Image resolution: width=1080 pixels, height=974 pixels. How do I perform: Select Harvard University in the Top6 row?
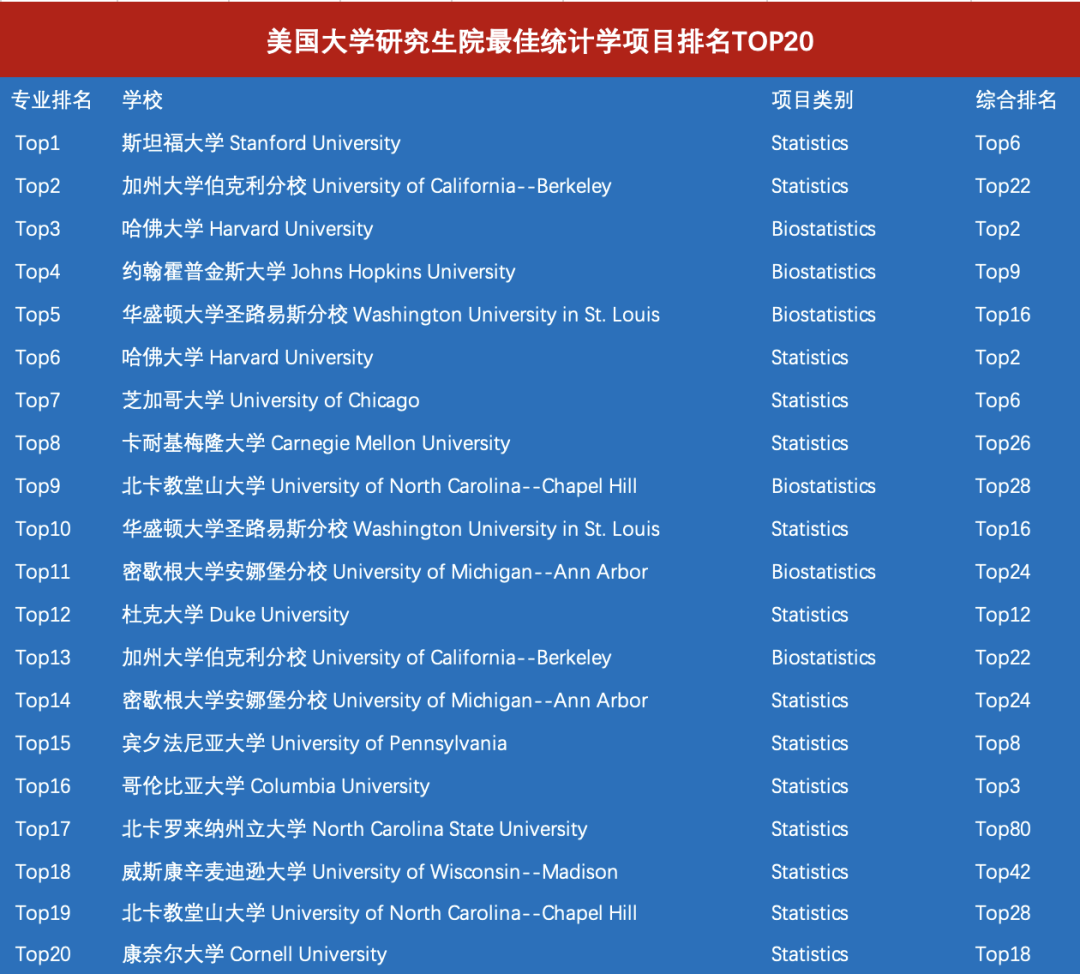247,358
